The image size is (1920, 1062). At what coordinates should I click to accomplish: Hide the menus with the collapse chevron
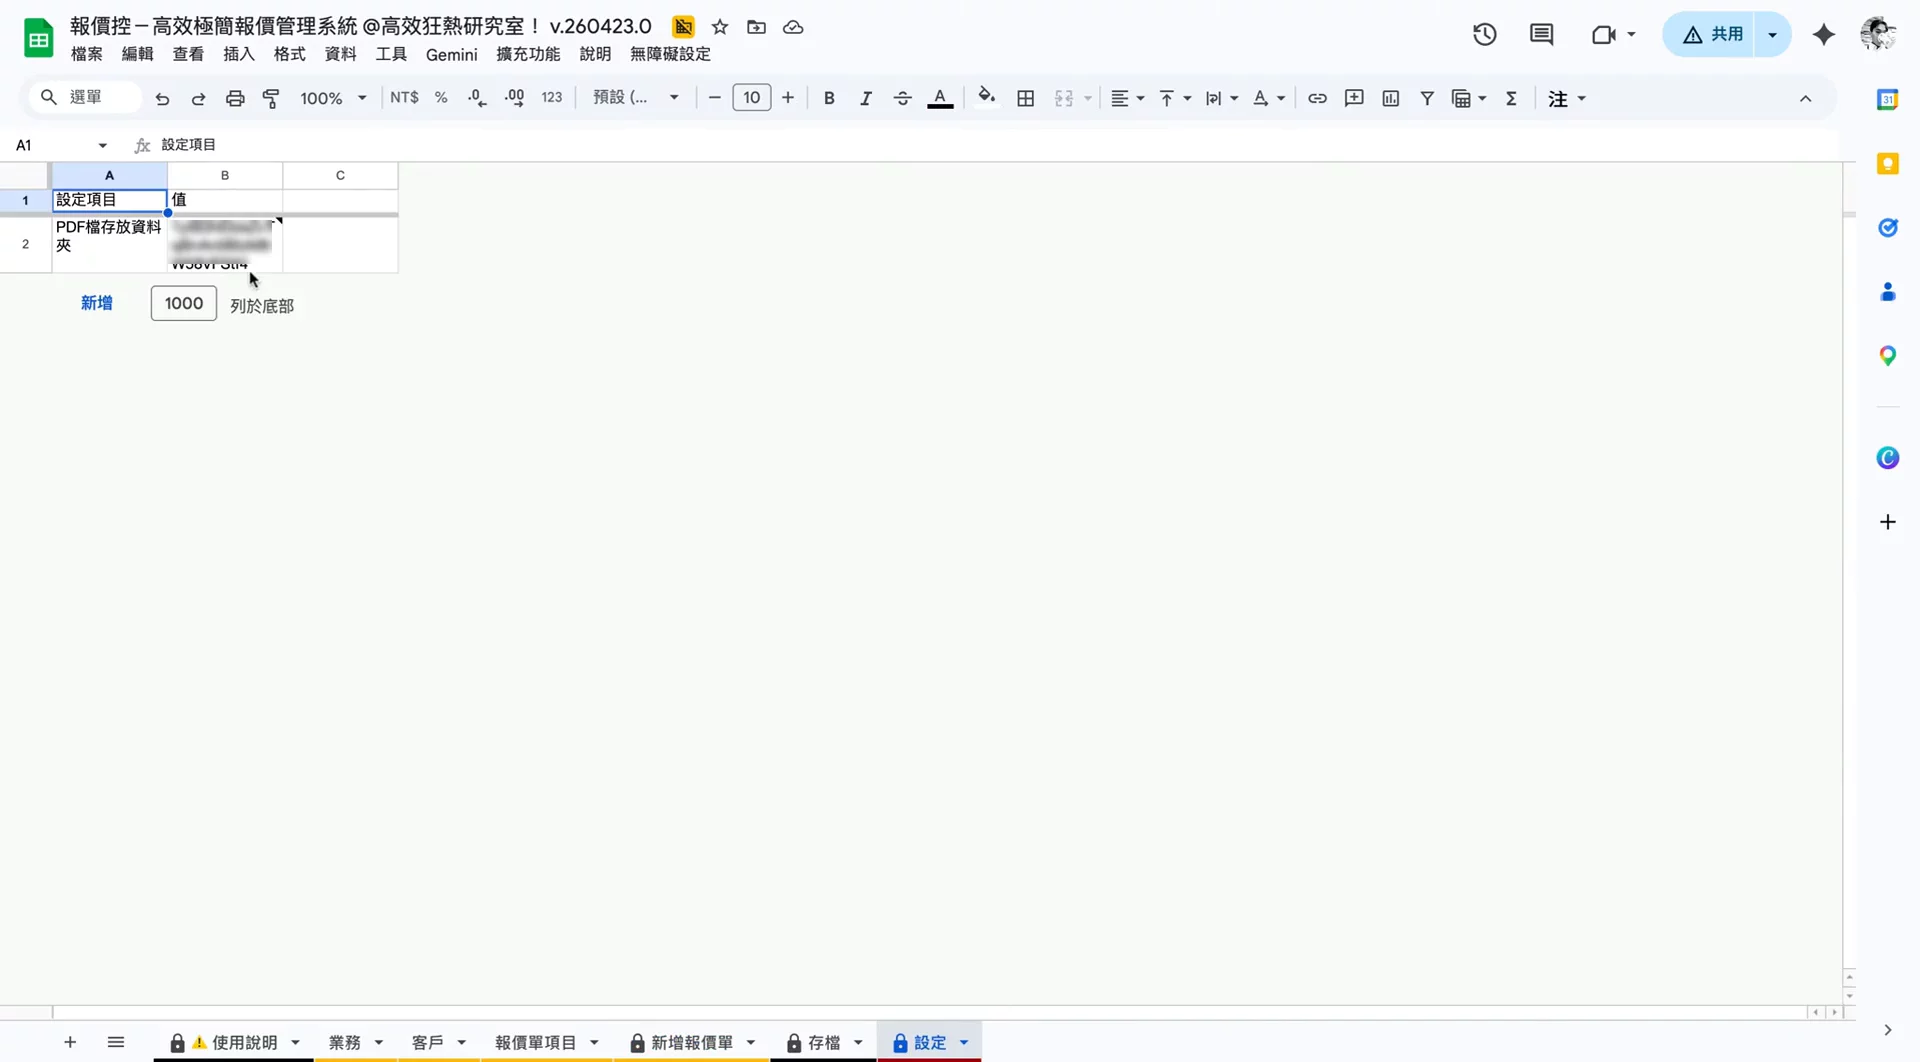coord(1805,98)
